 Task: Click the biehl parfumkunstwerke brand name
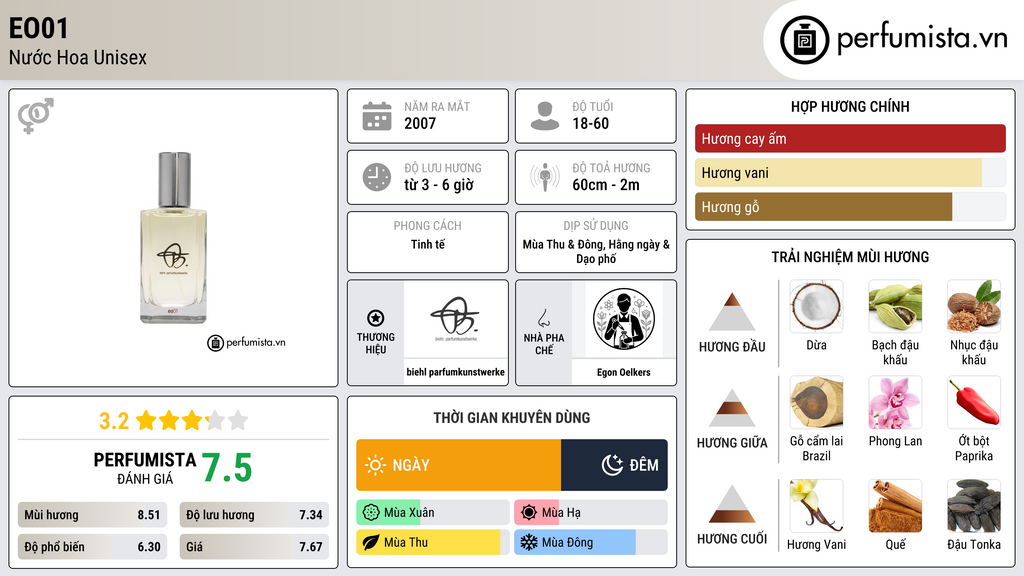(x=455, y=372)
